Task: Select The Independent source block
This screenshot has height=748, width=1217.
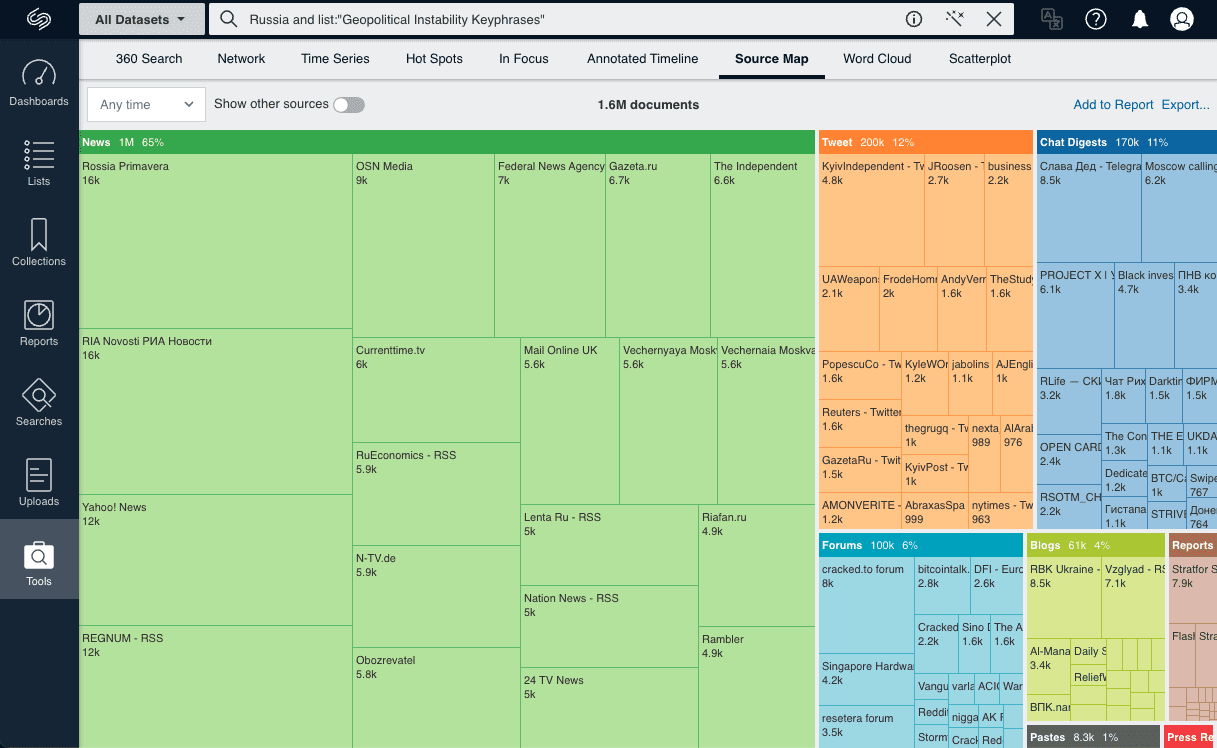Action: coord(763,245)
